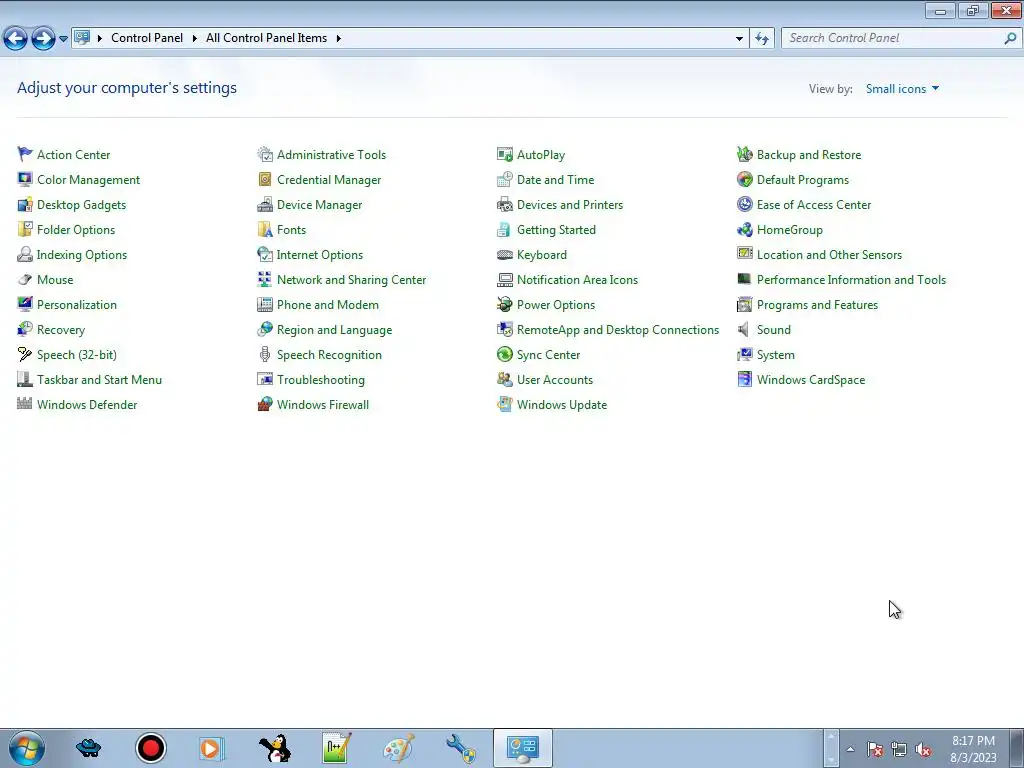
Task: Open the Windows Update link
Action: (x=562, y=405)
